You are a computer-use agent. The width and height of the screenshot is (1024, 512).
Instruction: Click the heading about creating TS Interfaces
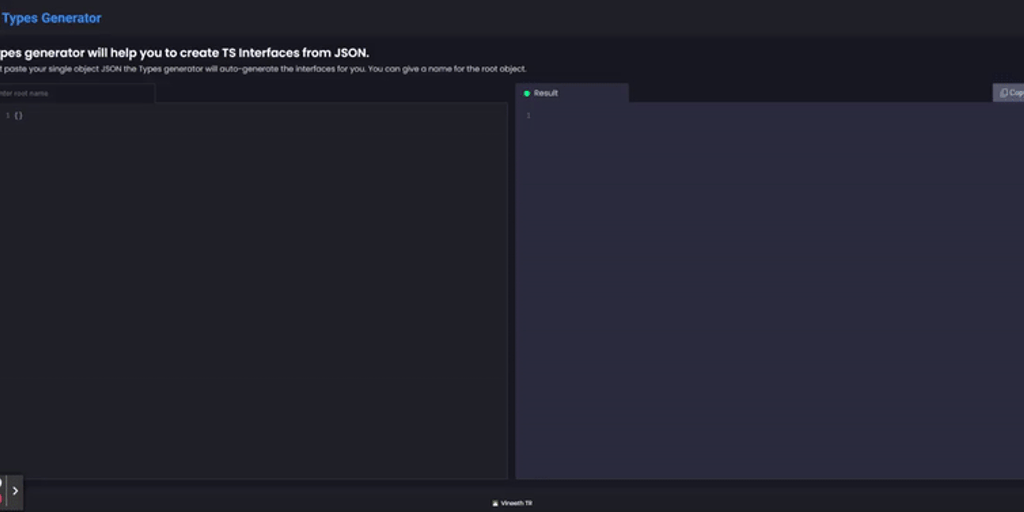[x=184, y=53]
